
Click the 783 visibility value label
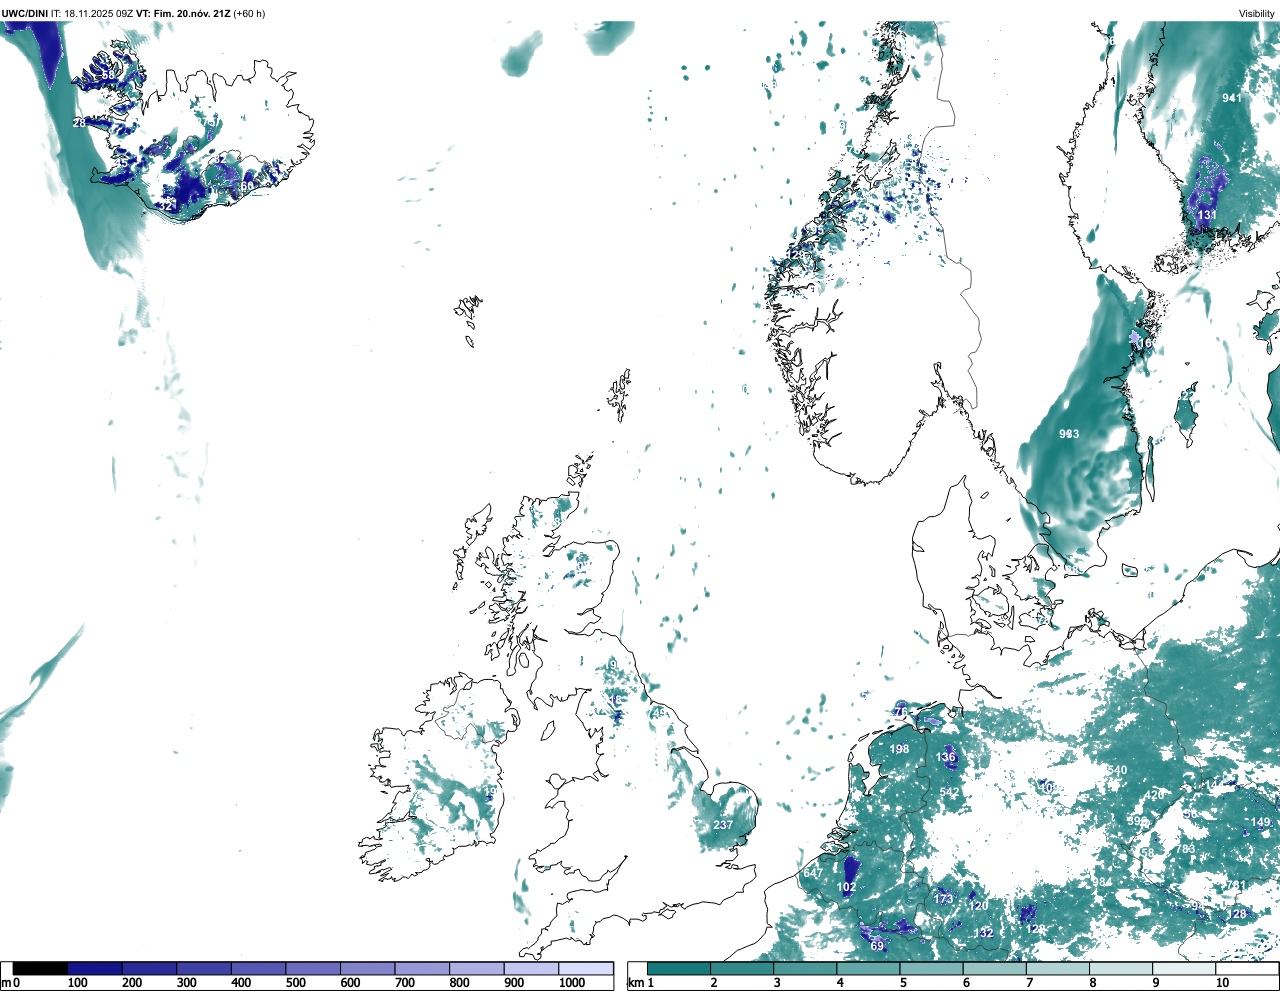point(1186,849)
